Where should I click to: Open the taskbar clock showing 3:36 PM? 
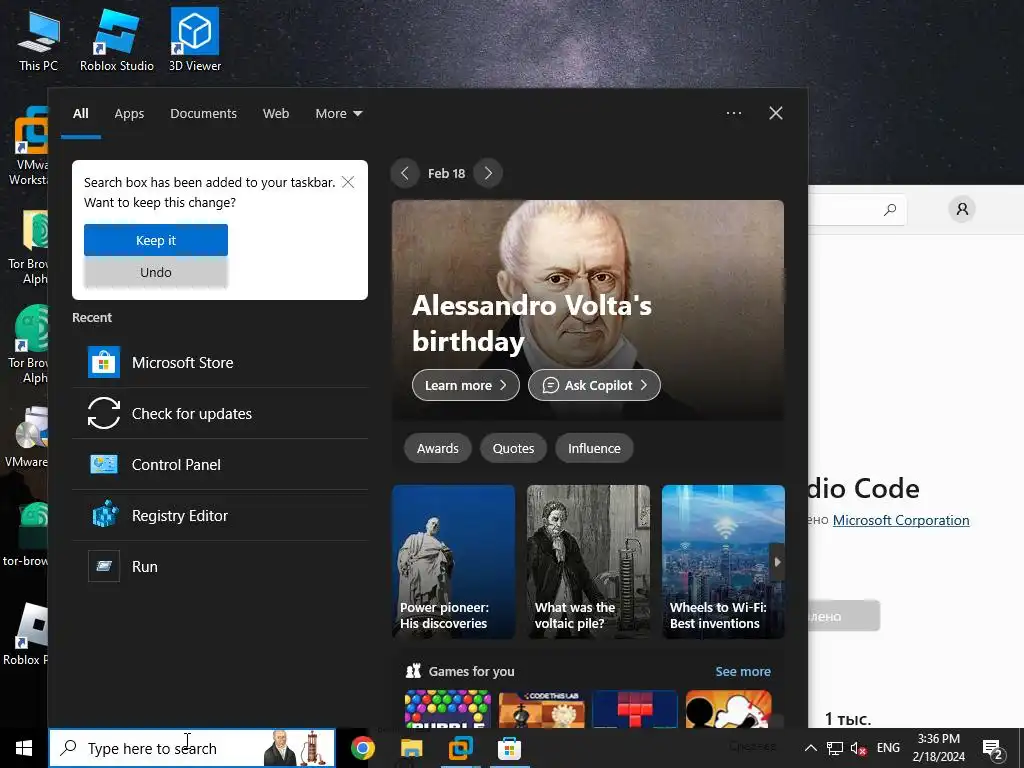click(x=938, y=748)
